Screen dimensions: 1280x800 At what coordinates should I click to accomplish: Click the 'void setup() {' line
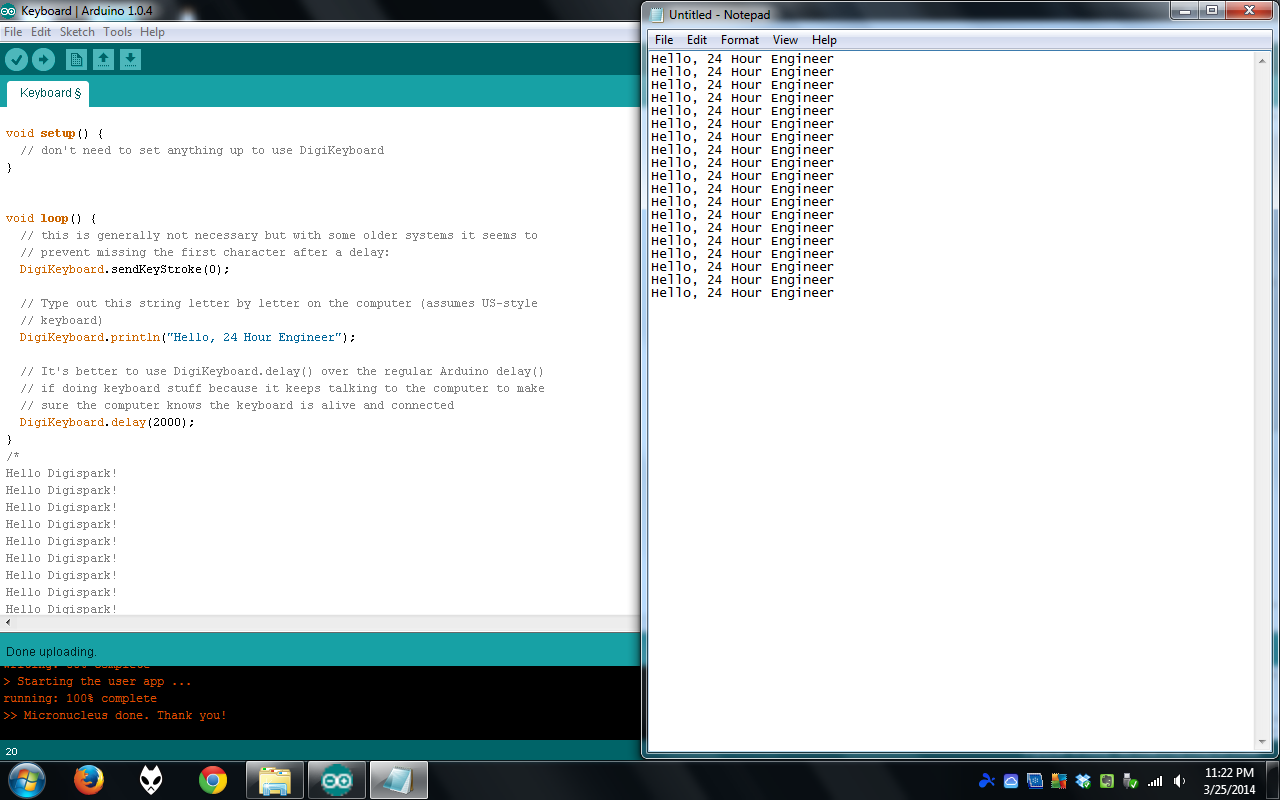[x=55, y=133]
